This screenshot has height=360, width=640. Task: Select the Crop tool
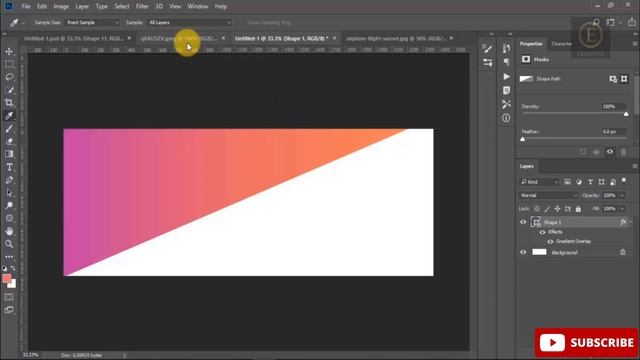click(x=9, y=103)
